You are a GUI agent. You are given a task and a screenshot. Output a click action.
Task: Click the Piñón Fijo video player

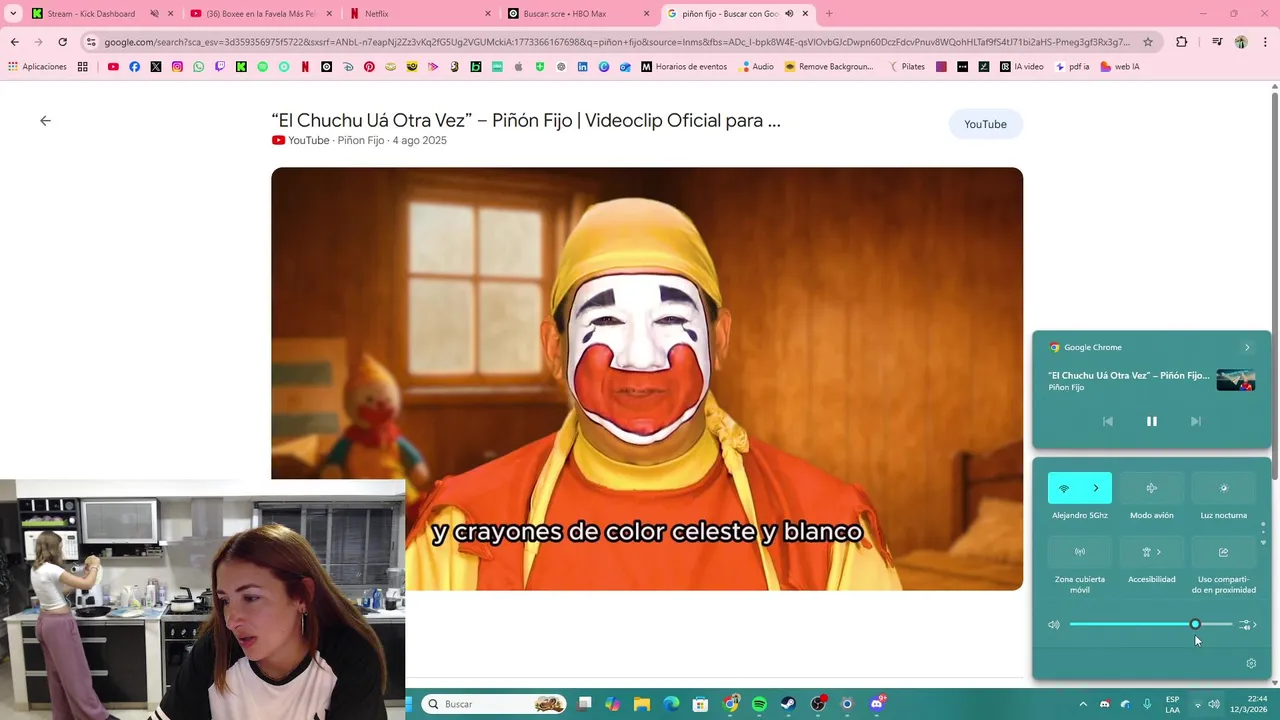point(647,378)
